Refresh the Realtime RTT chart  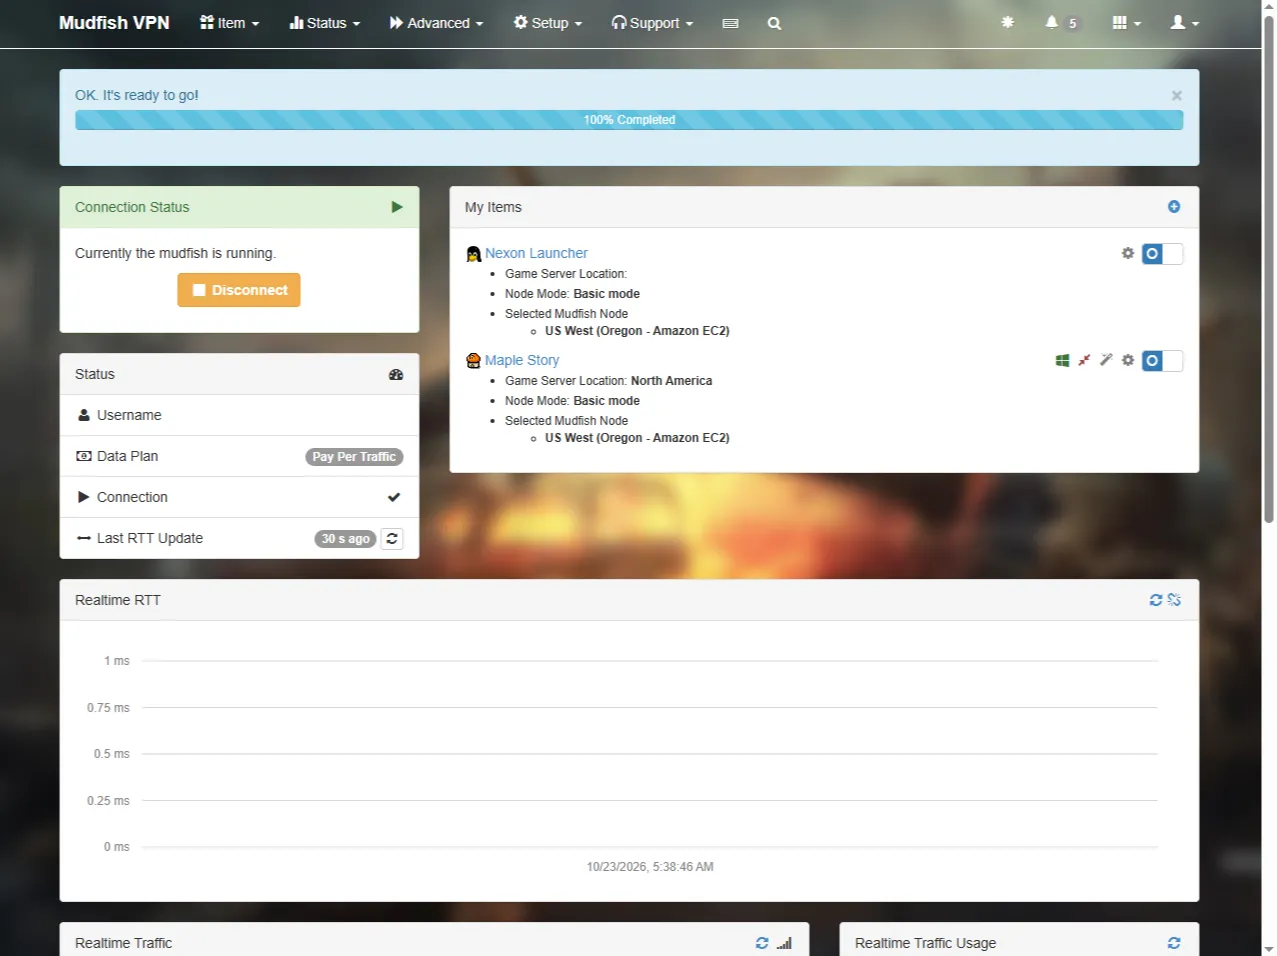pyautogui.click(x=1156, y=600)
